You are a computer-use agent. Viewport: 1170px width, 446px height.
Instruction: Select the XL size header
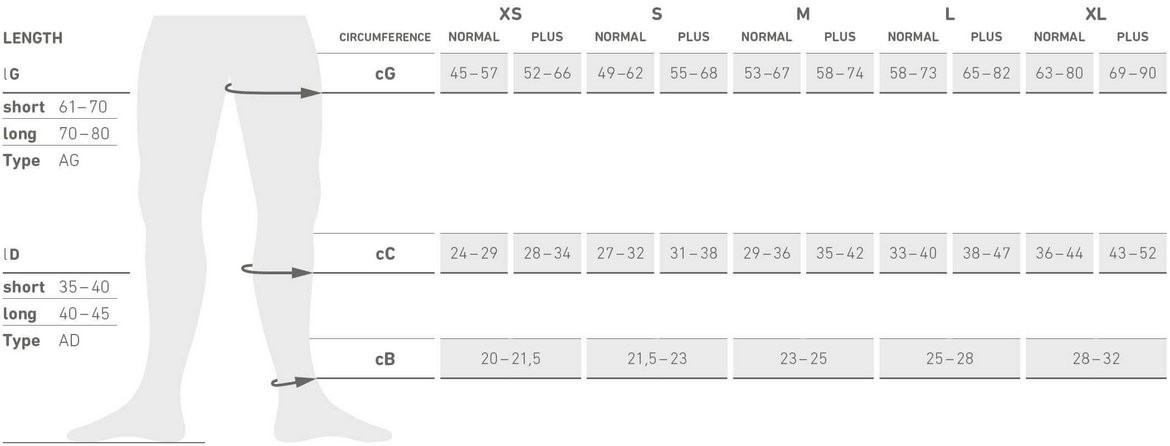click(1095, 15)
